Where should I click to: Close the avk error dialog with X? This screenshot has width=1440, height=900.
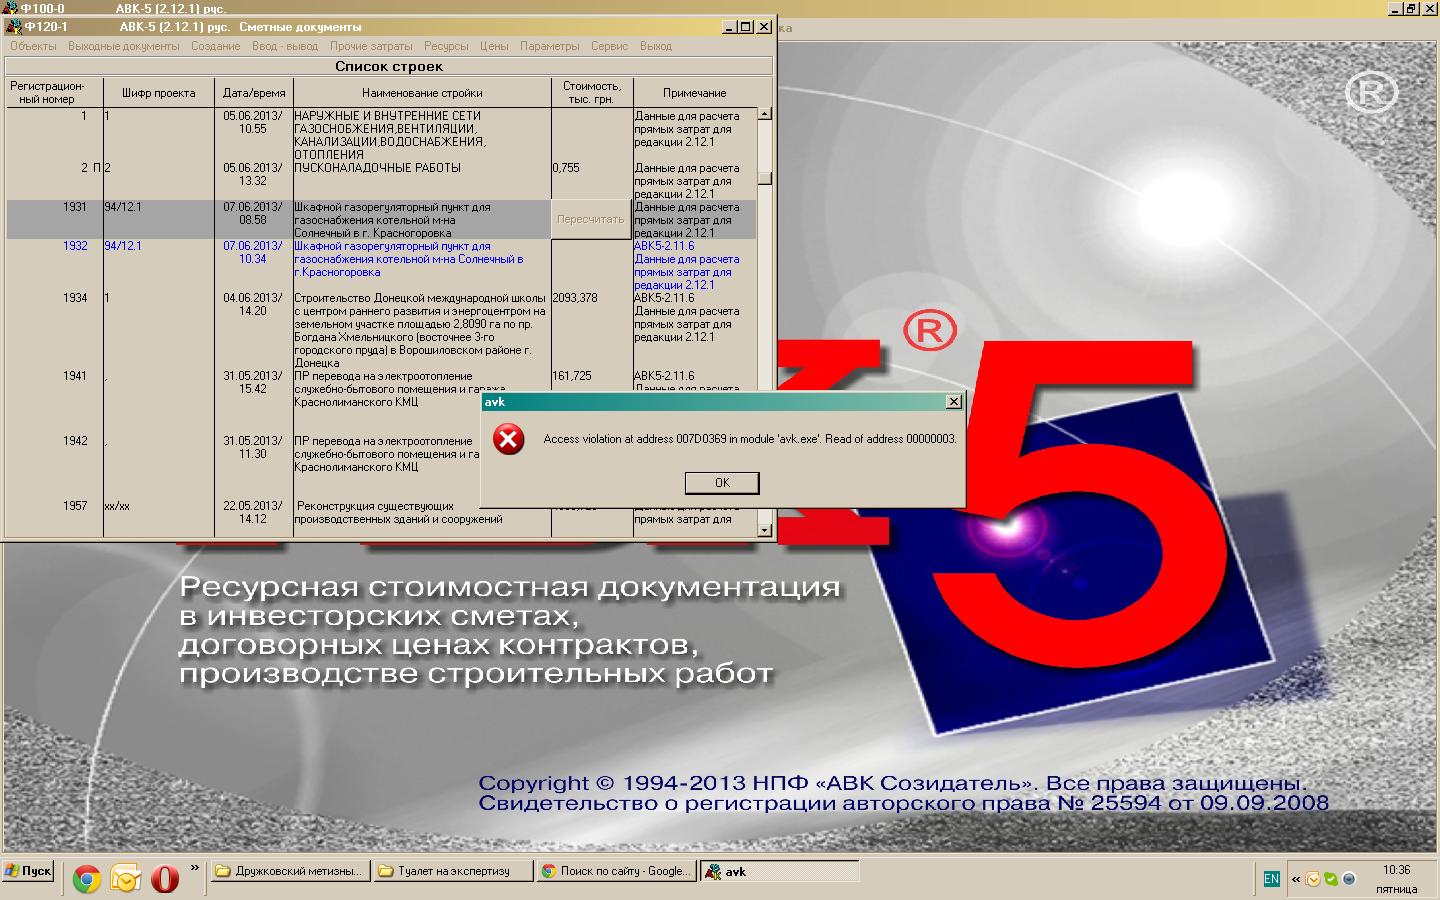coord(953,401)
